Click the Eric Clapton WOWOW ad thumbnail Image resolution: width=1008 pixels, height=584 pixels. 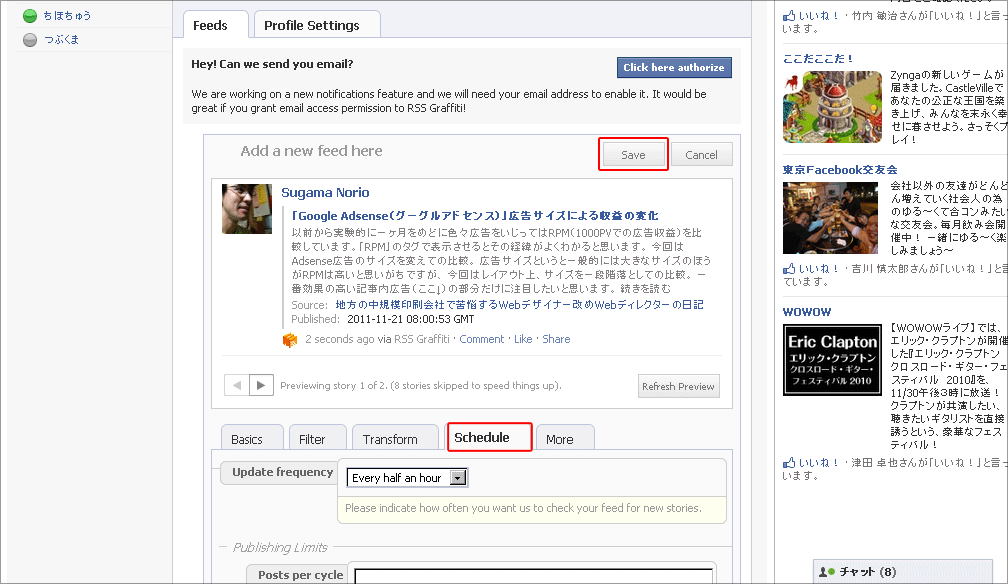point(832,360)
